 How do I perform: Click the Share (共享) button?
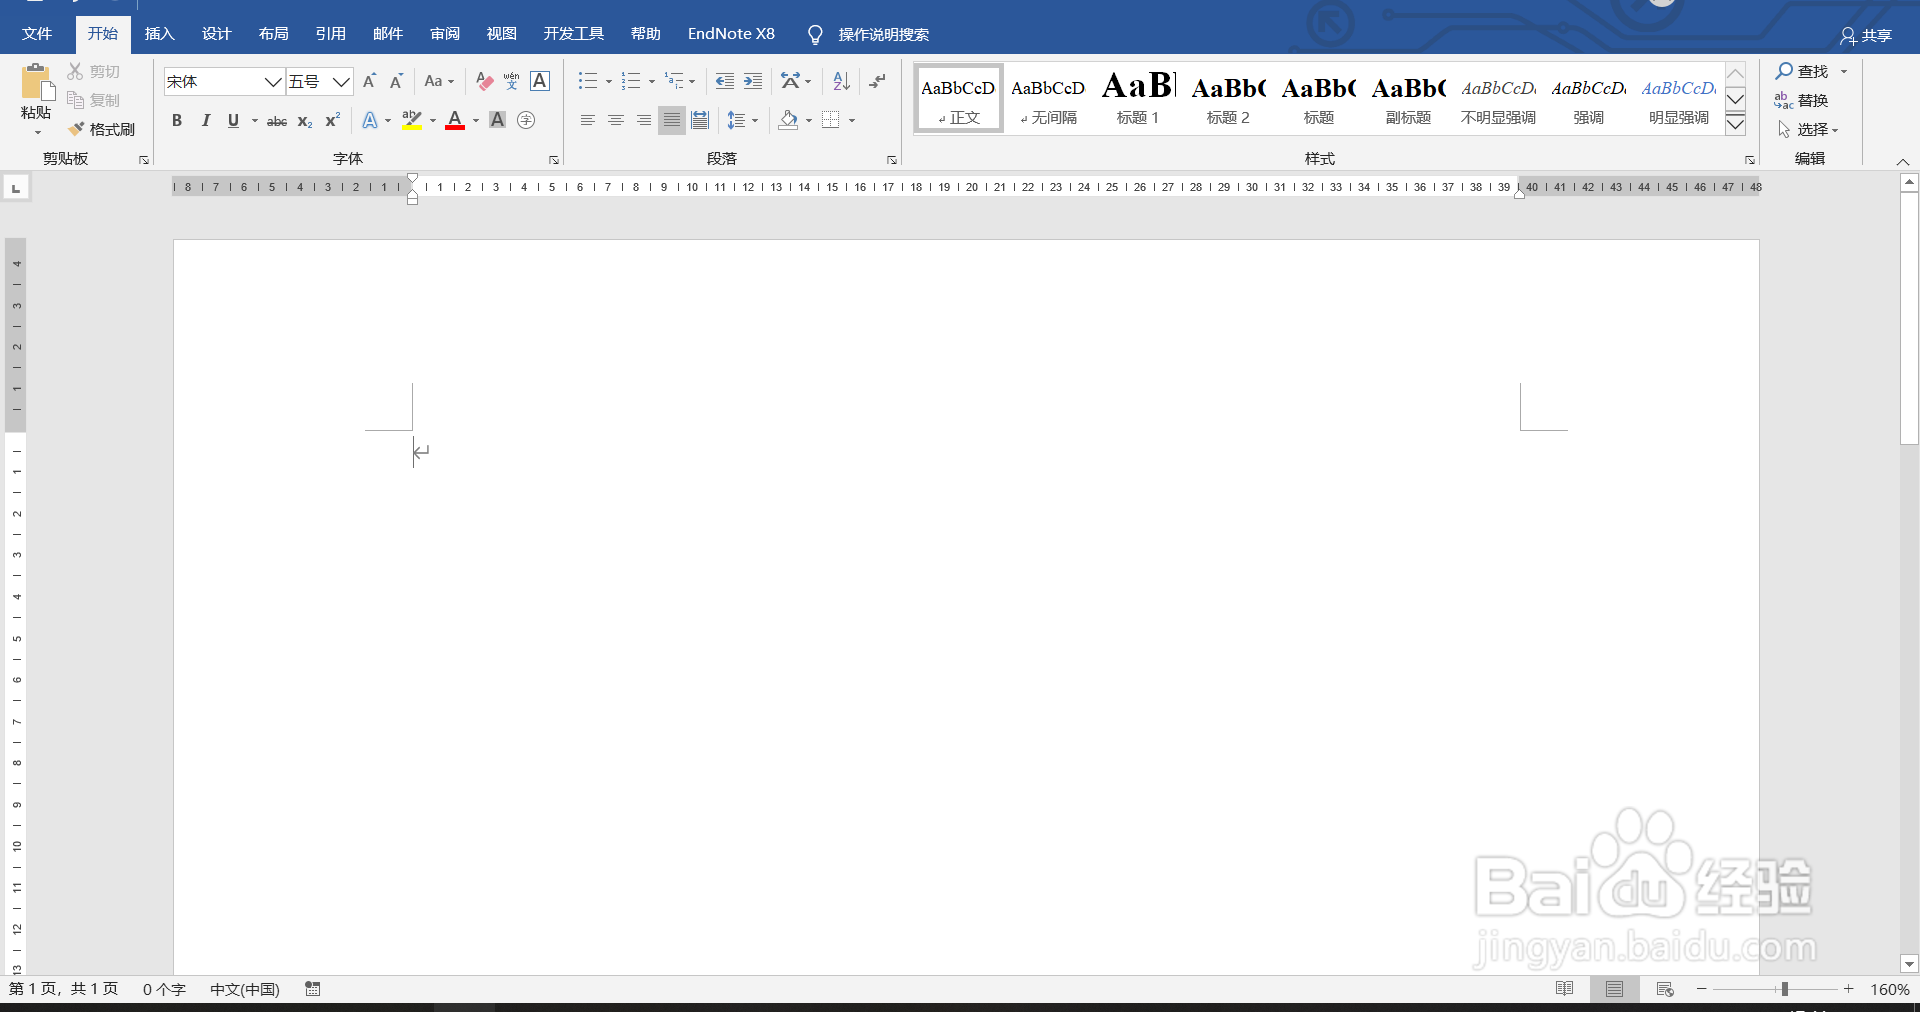click(1866, 36)
